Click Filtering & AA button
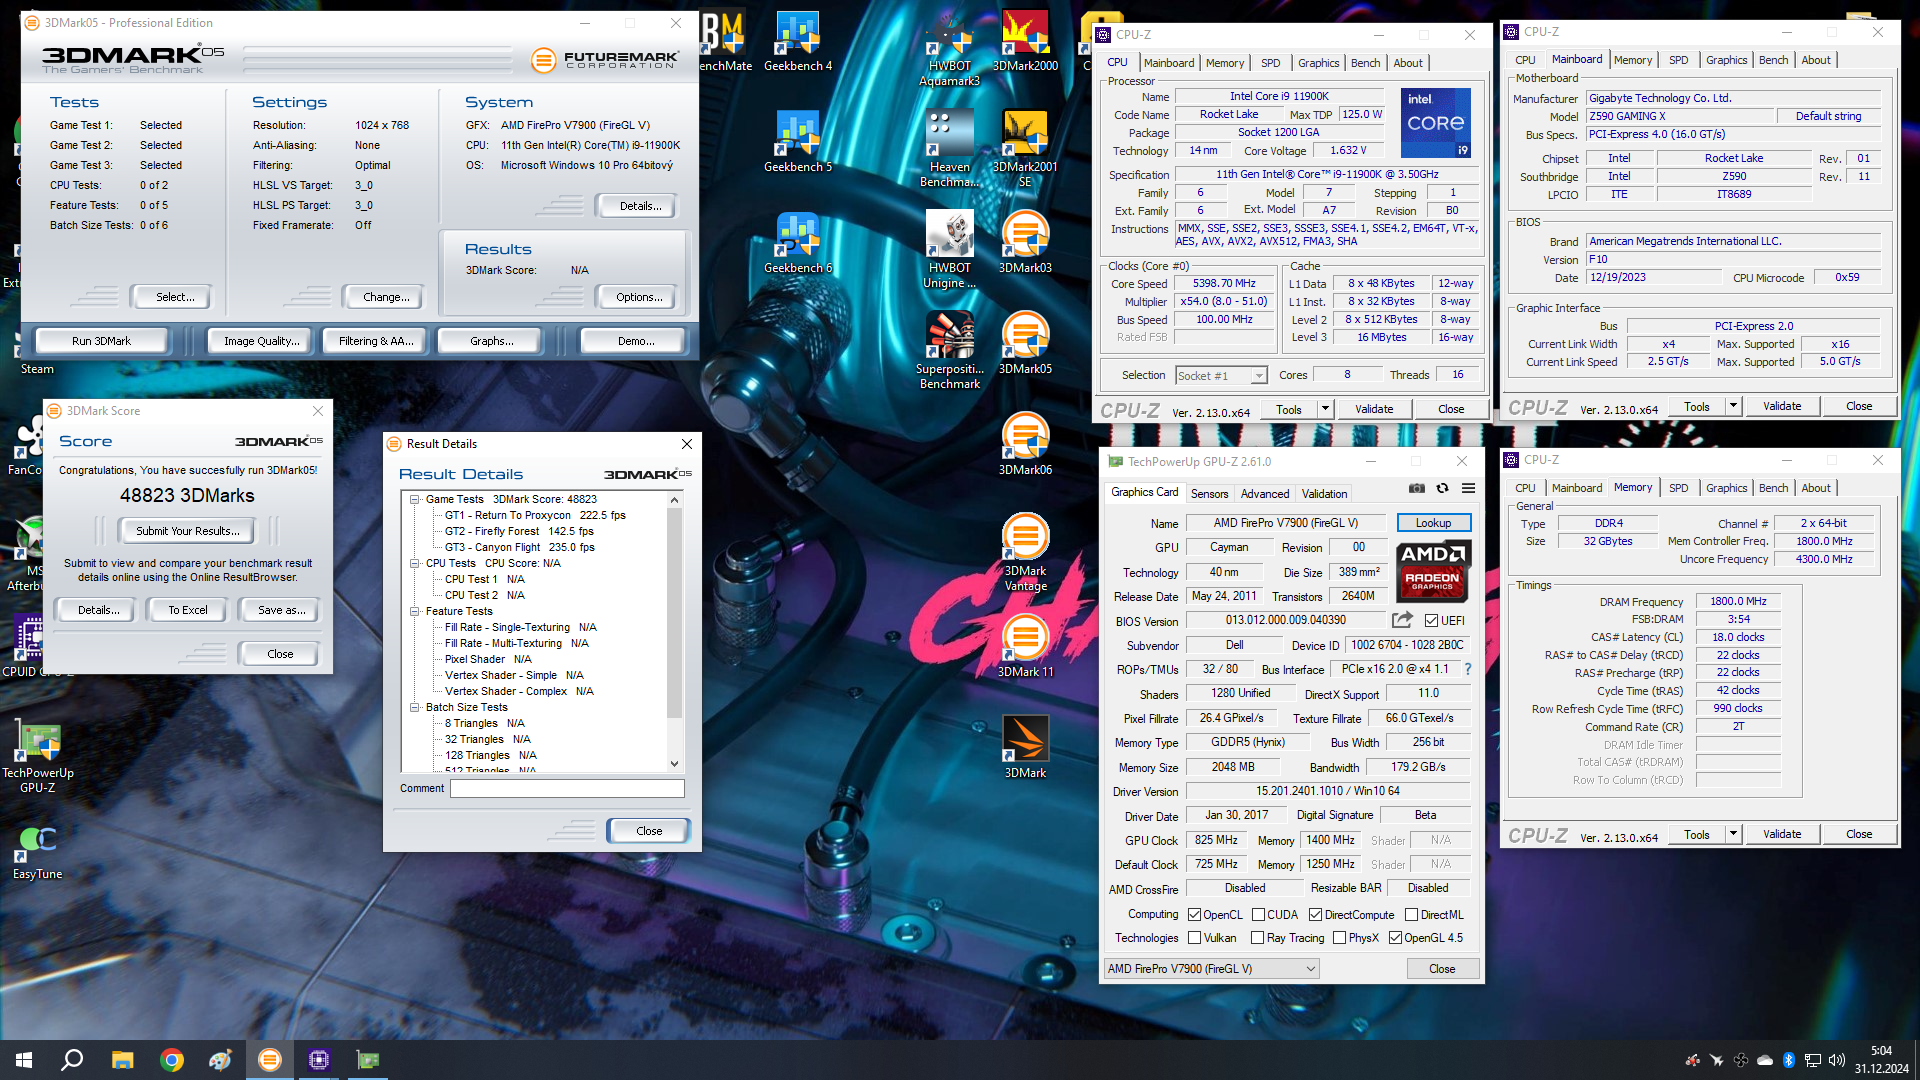 (x=375, y=341)
